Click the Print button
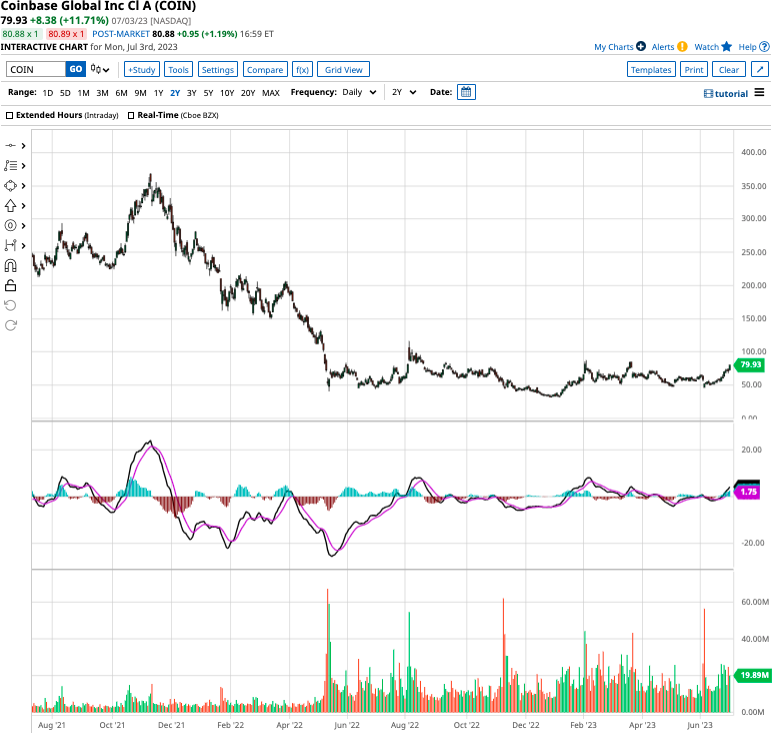 tap(694, 70)
